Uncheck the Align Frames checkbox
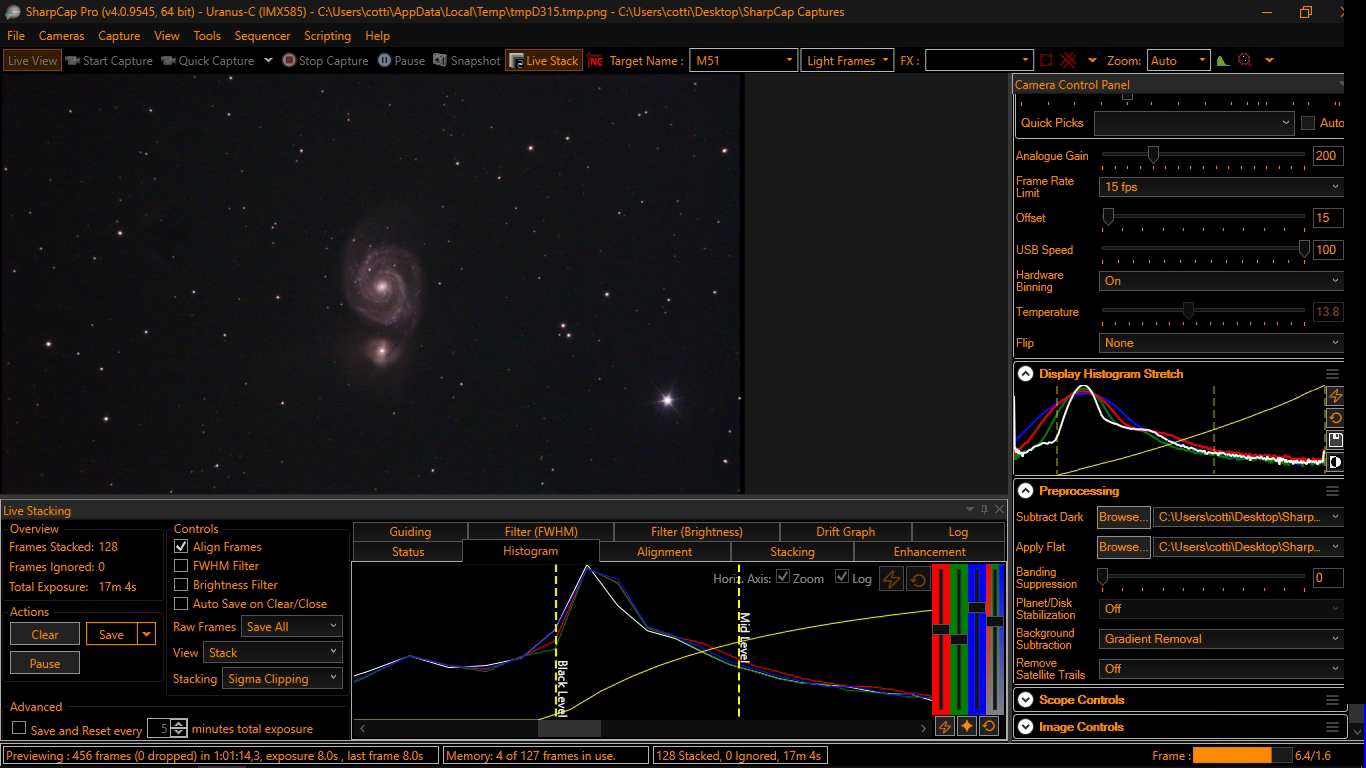This screenshot has width=1366, height=768. tap(181, 547)
